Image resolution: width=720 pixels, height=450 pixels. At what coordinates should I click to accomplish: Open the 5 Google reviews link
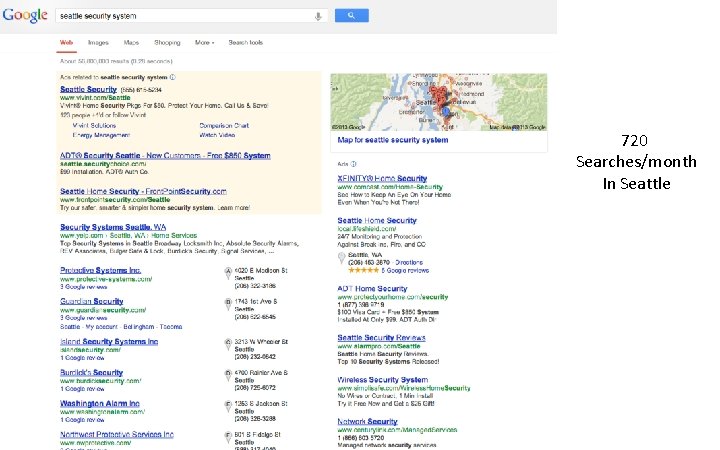pos(405,270)
